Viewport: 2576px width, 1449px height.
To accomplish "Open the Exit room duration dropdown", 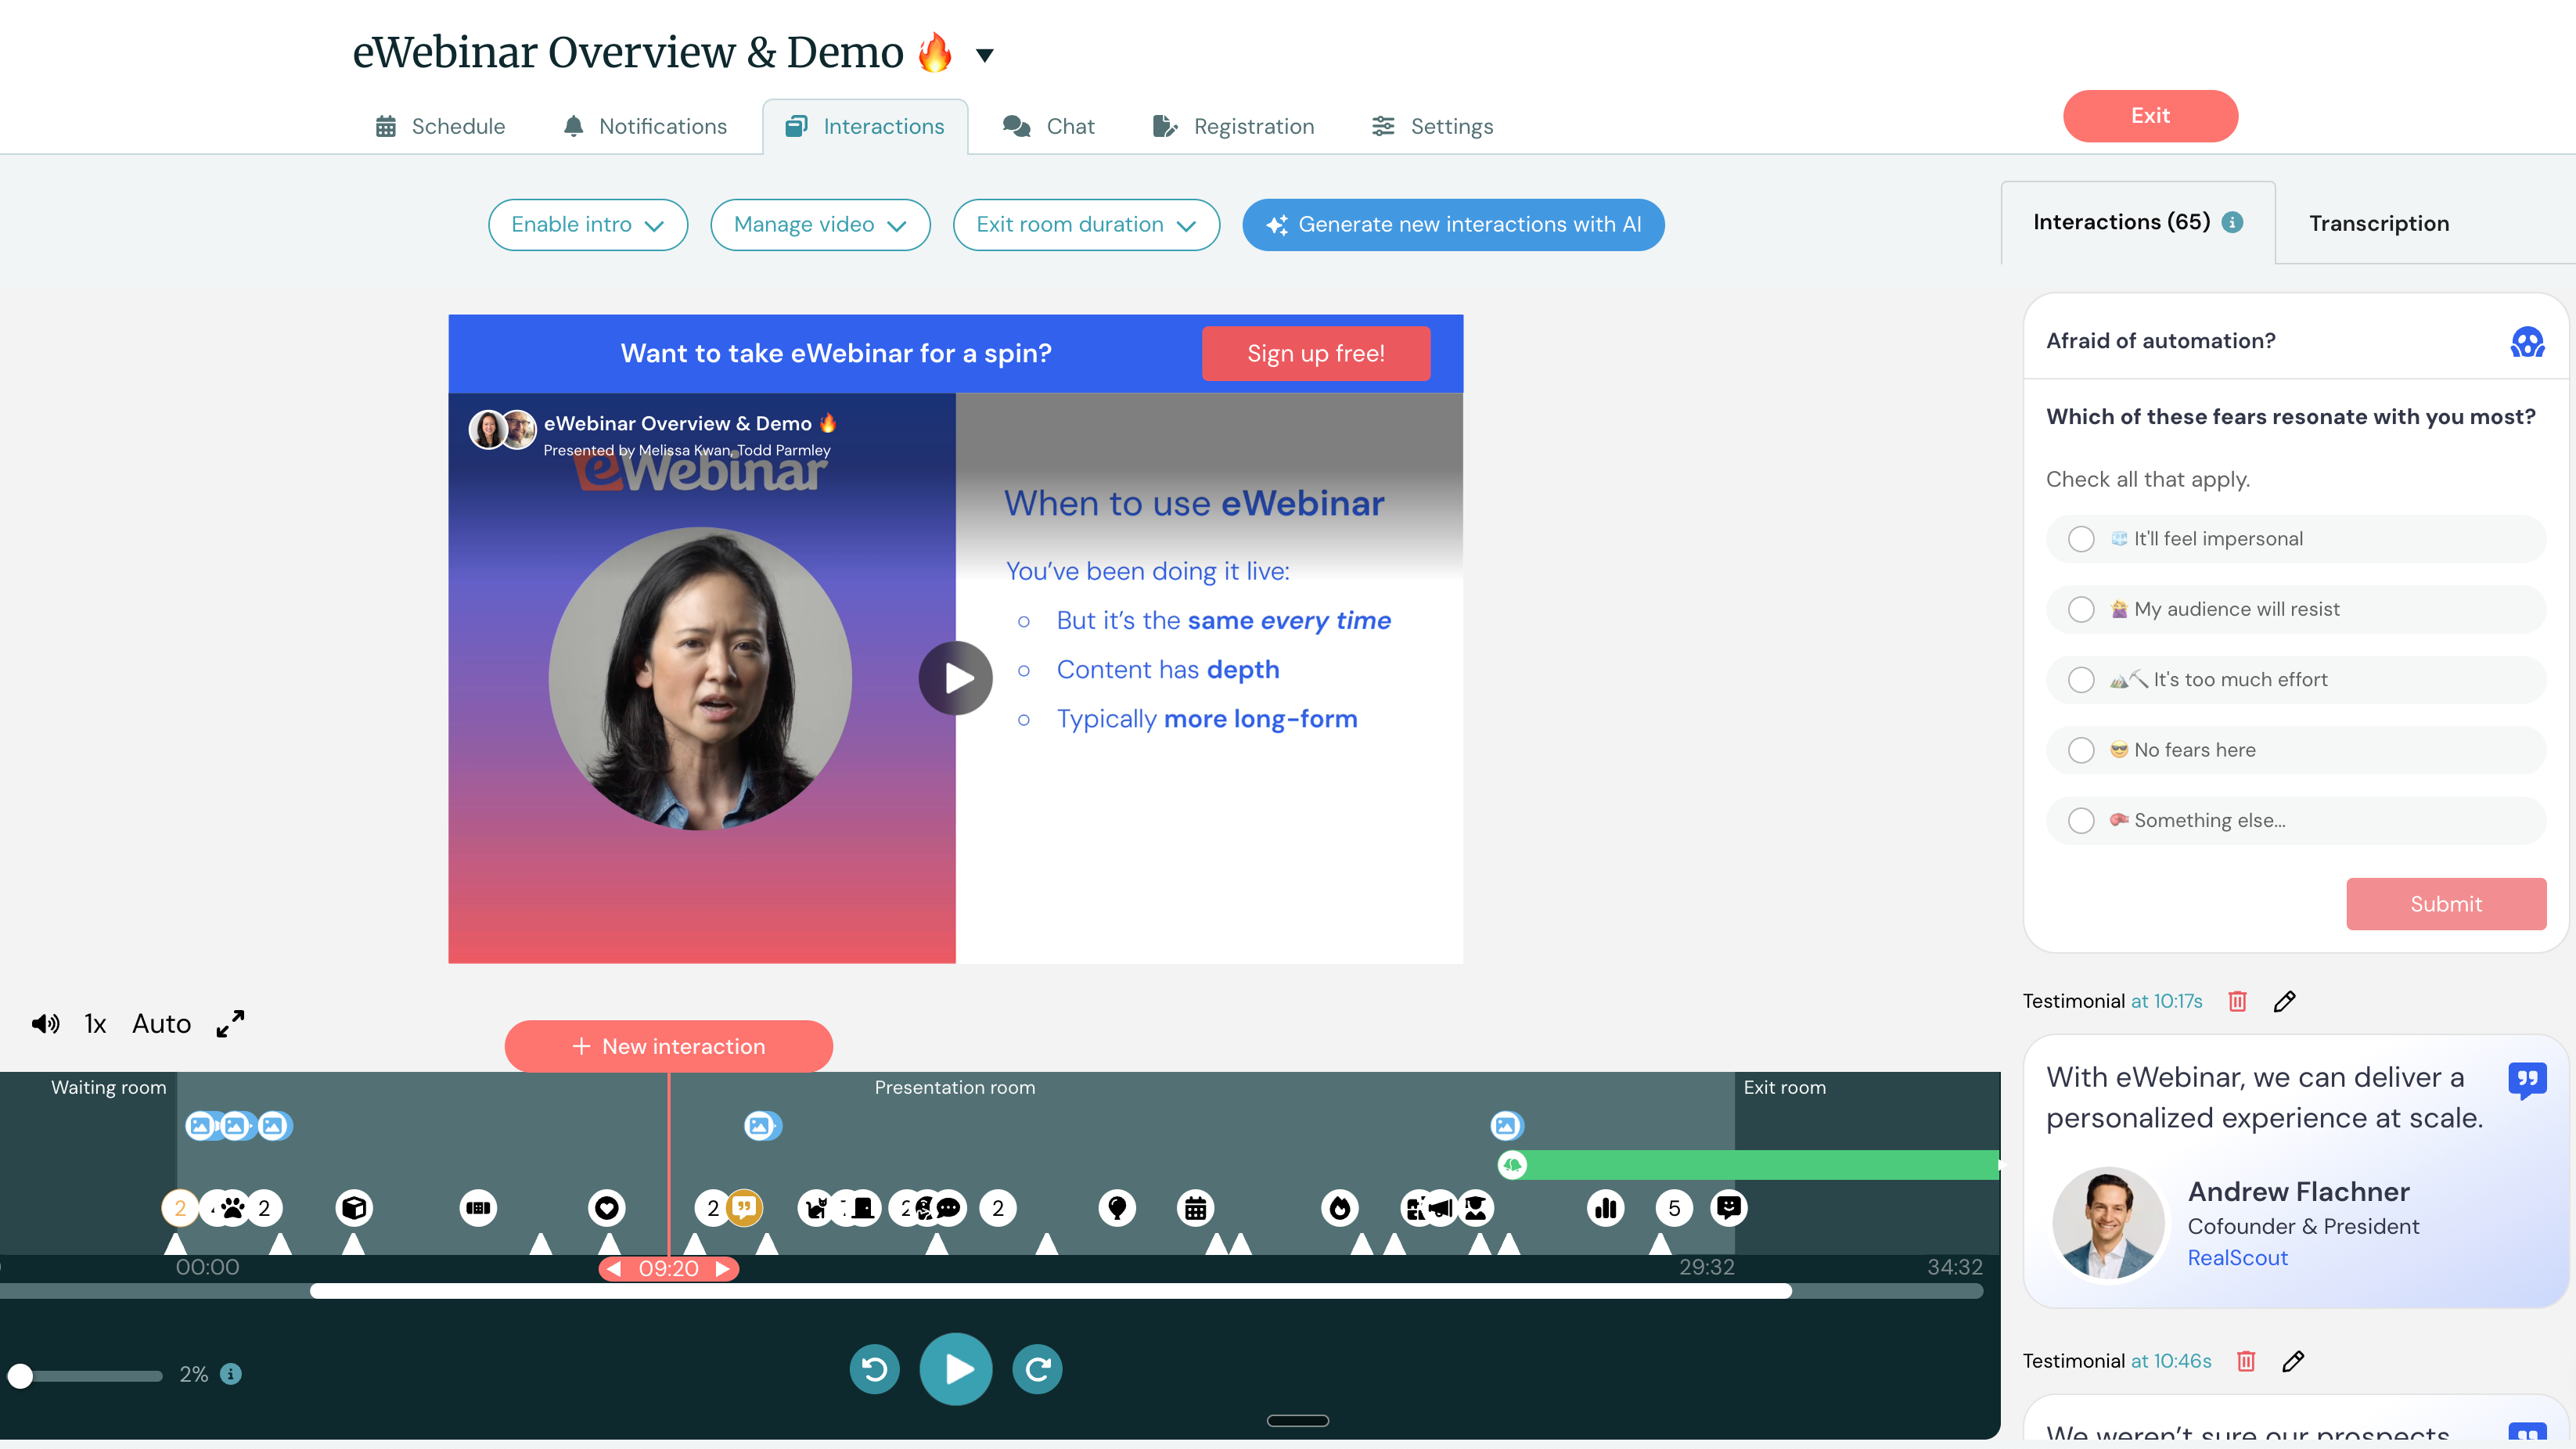I will tap(1086, 225).
